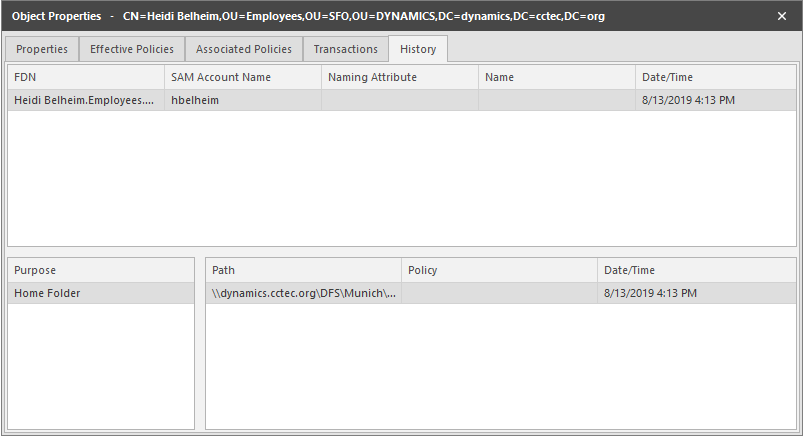Screen dimensions: 803x436
Task: Click the Naming Attribute column header
Action: pos(400,77)
